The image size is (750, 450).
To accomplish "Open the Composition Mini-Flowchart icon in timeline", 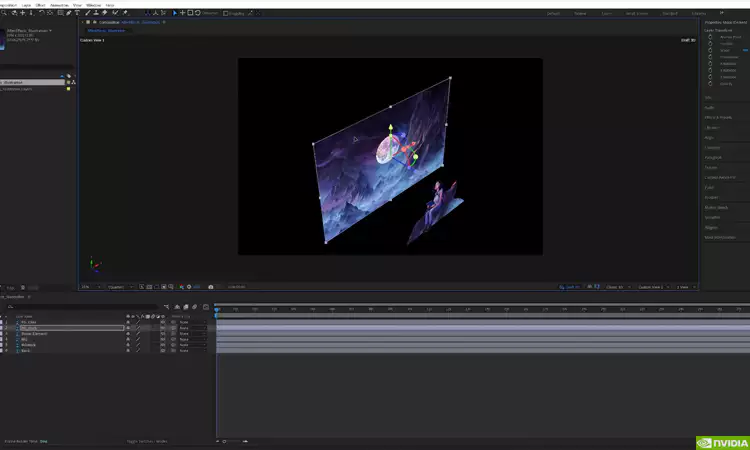I will tap(166, 307).
